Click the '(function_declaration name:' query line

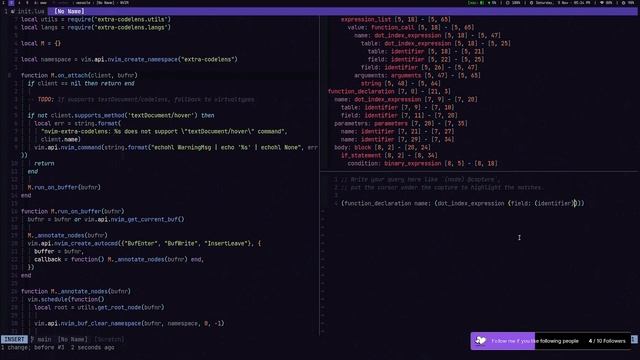[x=462, y=203]
